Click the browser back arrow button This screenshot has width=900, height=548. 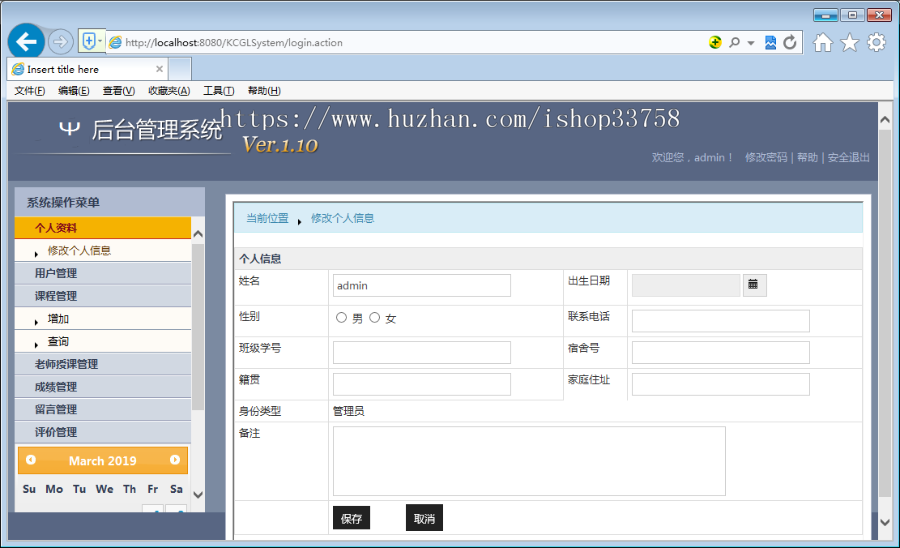pyautogui.click(x=26, y=41)
